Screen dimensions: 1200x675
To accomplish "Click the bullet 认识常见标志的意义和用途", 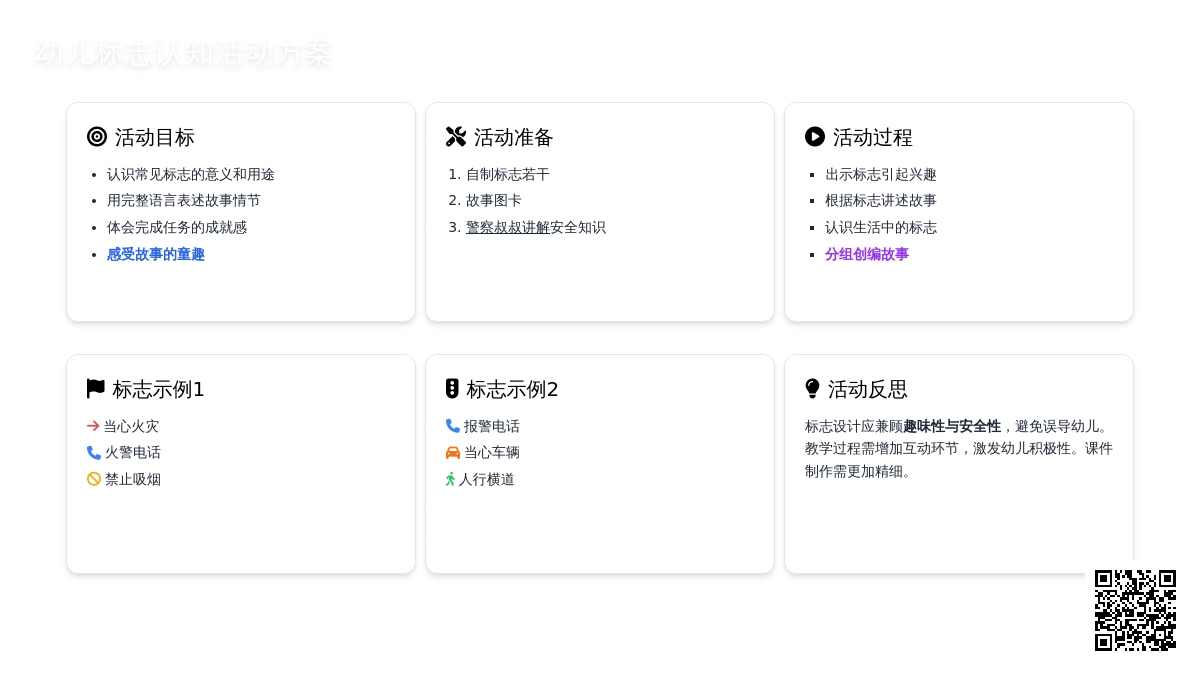I will pyautogui.click(x=191, y=174).
